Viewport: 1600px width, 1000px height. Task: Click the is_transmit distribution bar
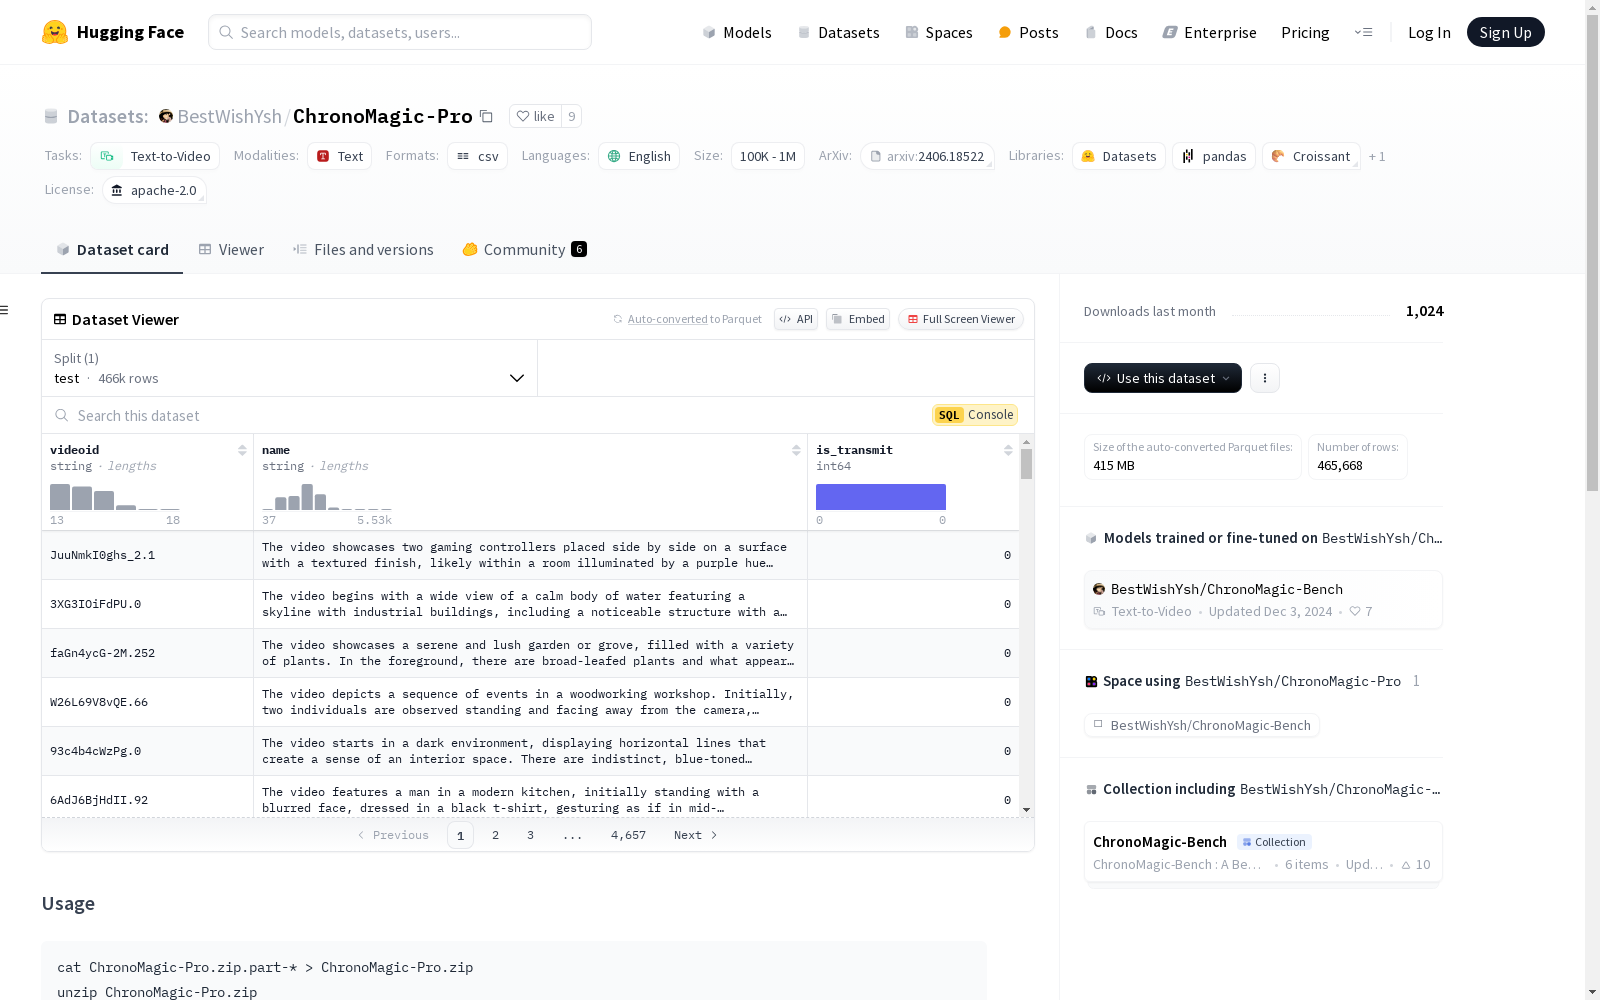pyautogui.click(x=881, y=497)
